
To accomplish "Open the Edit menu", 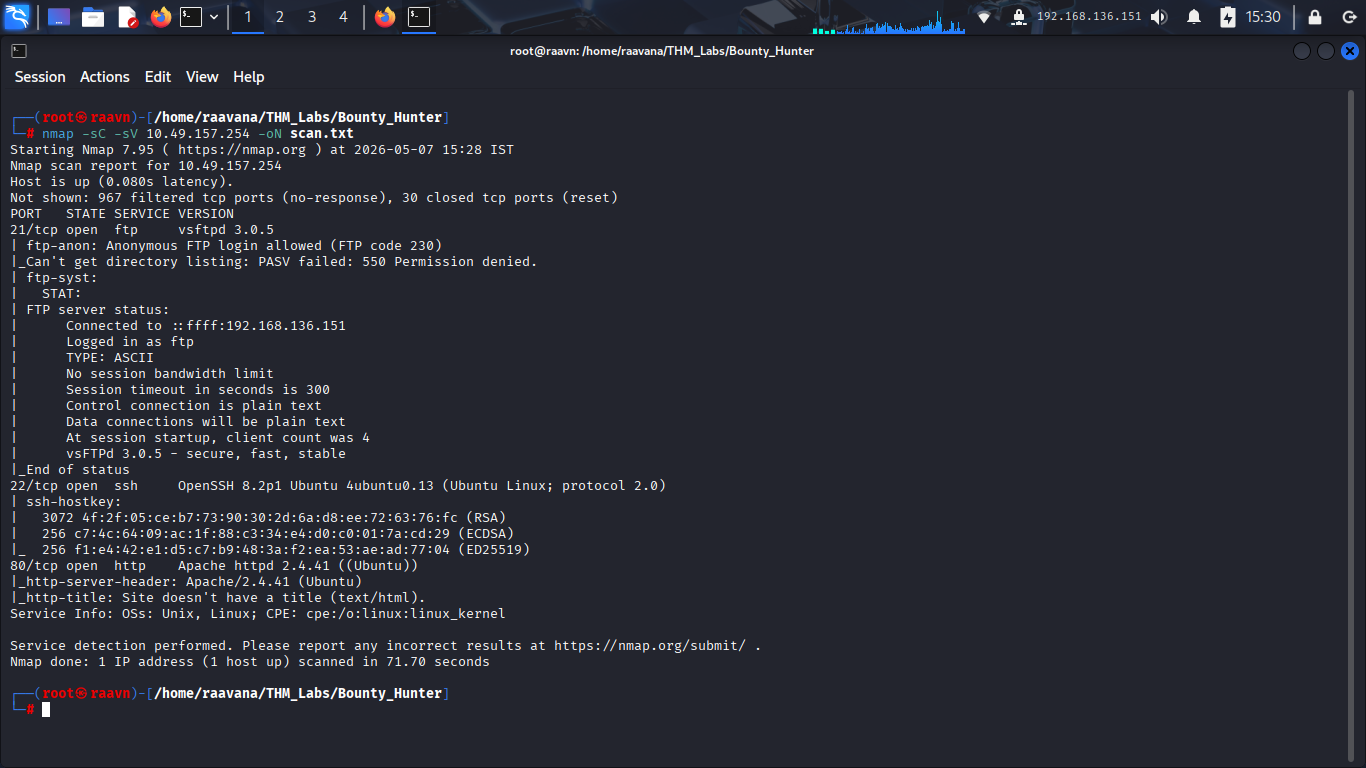I will (x=158, y=77).
